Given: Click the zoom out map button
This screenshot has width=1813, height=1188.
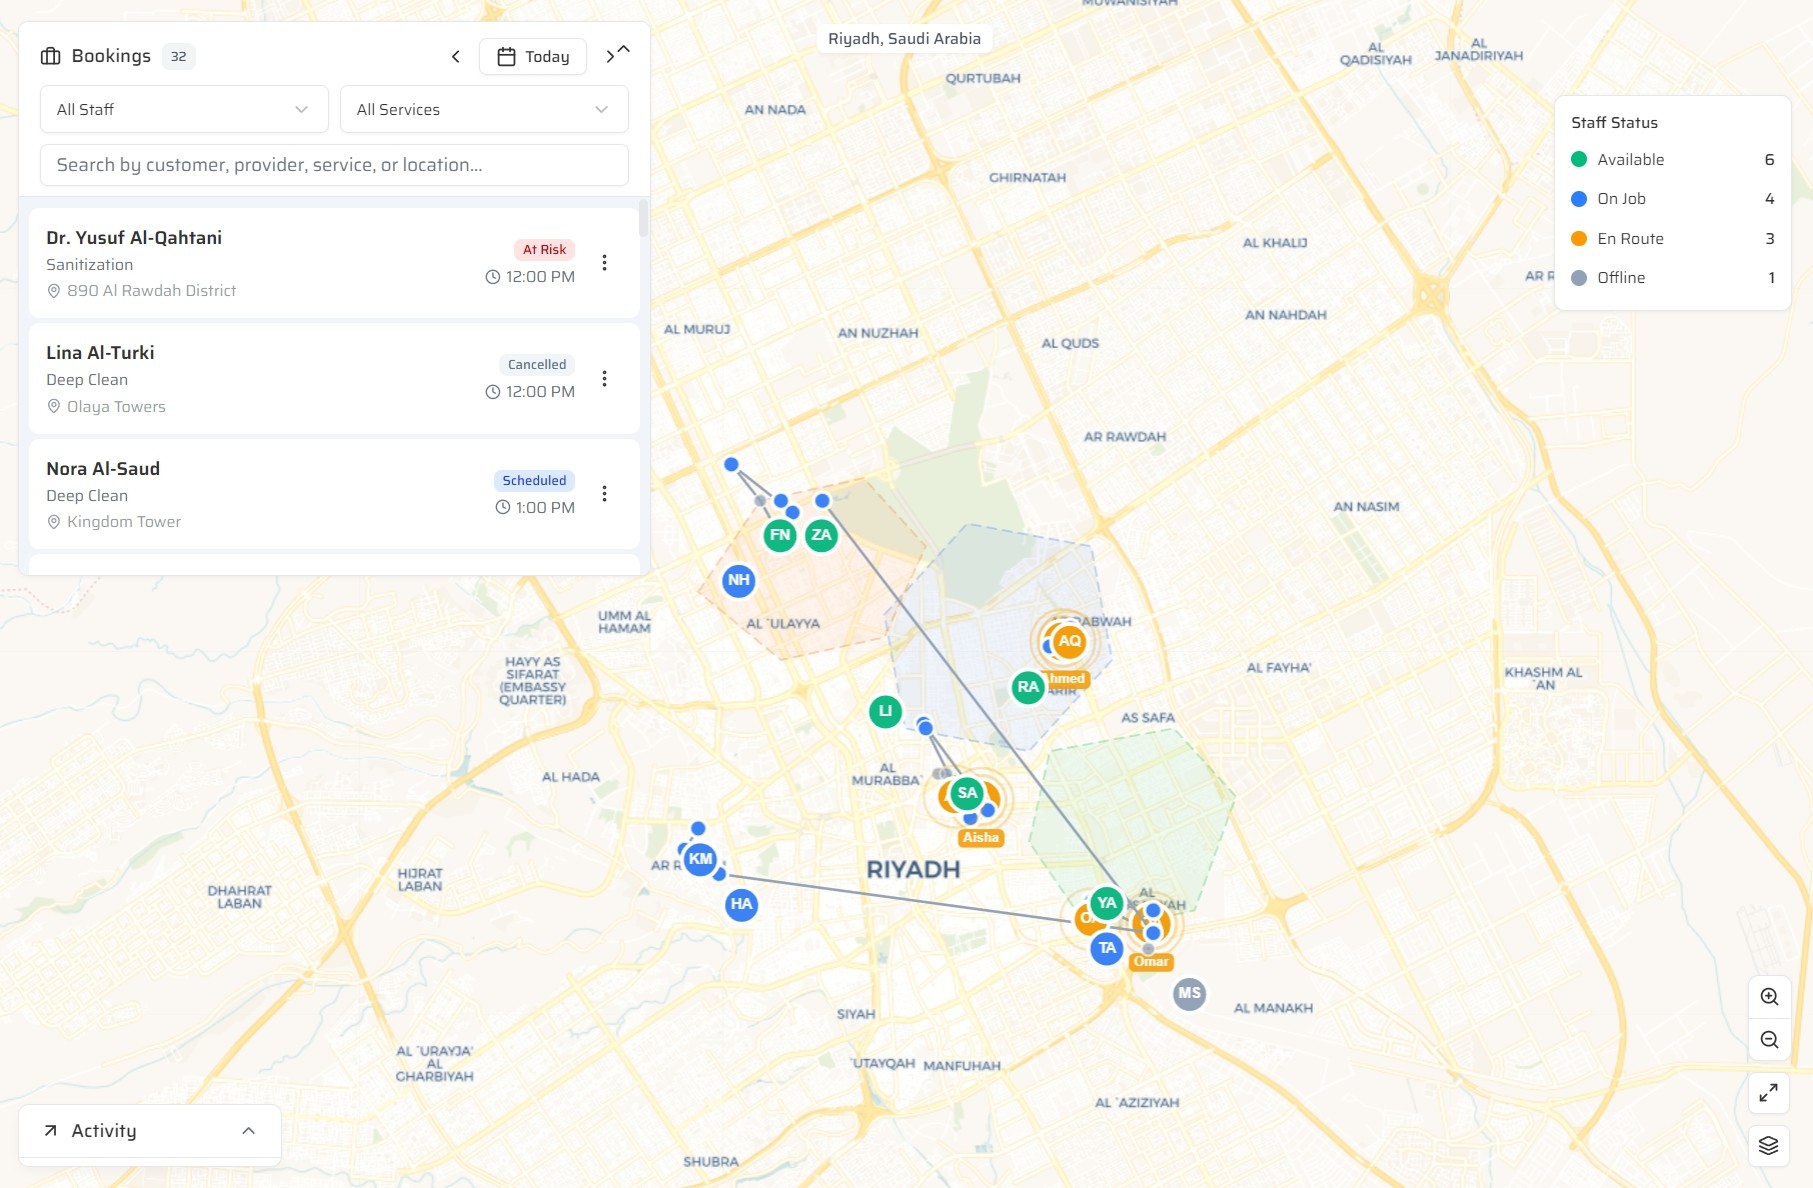Looking at the screenshot, I should [1769, 1040].
